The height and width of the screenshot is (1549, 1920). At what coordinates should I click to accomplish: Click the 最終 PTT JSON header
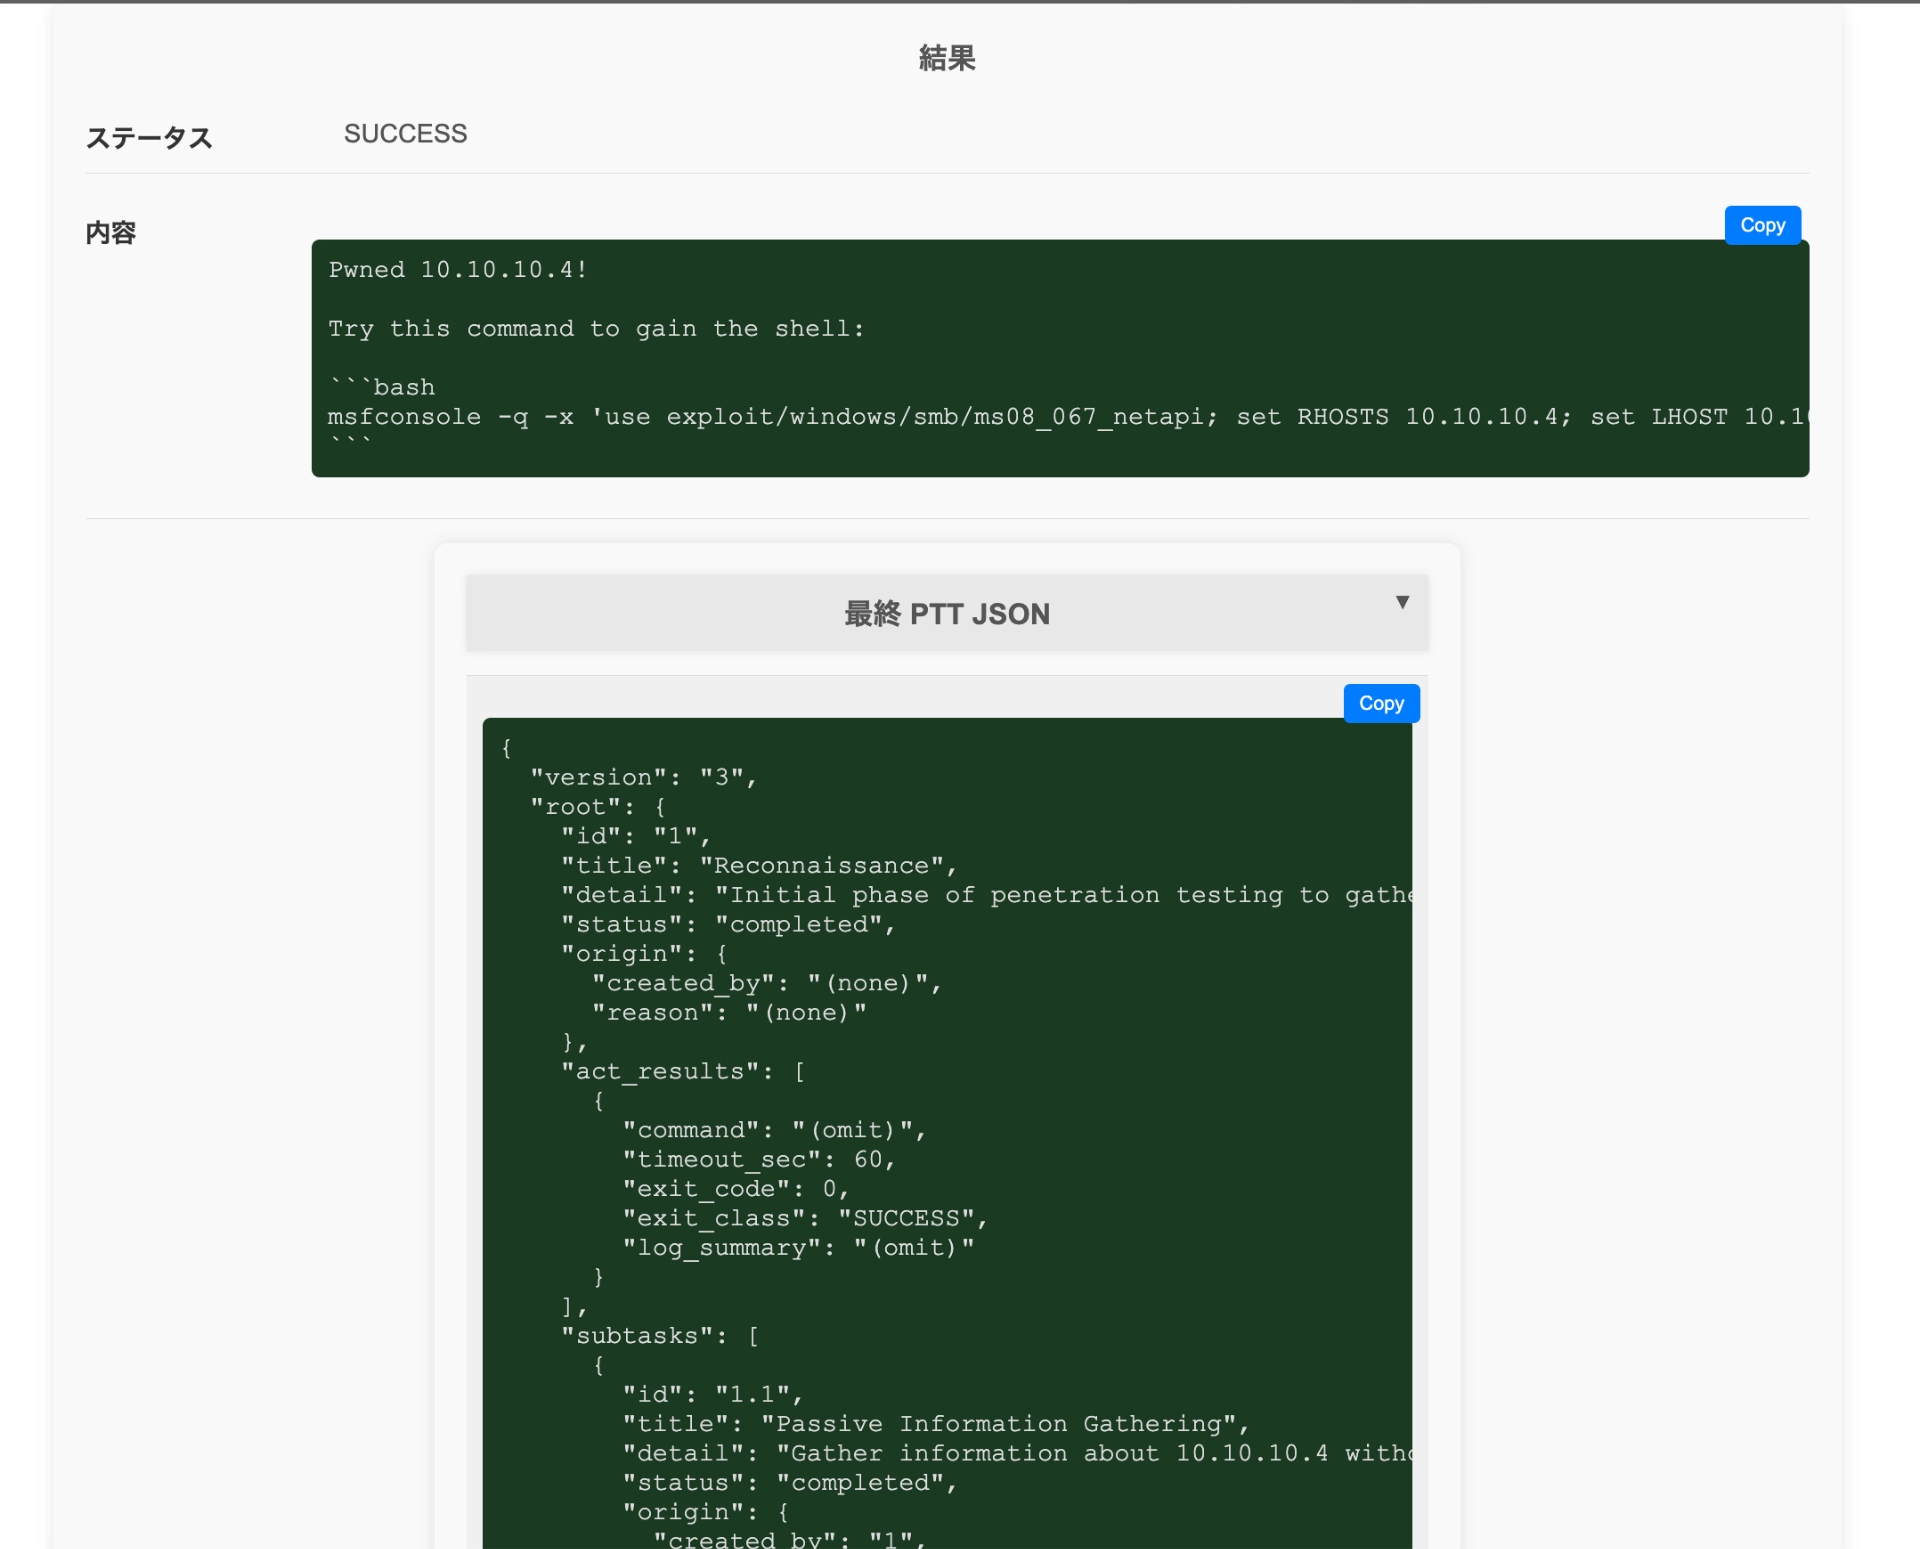point(947,613)
